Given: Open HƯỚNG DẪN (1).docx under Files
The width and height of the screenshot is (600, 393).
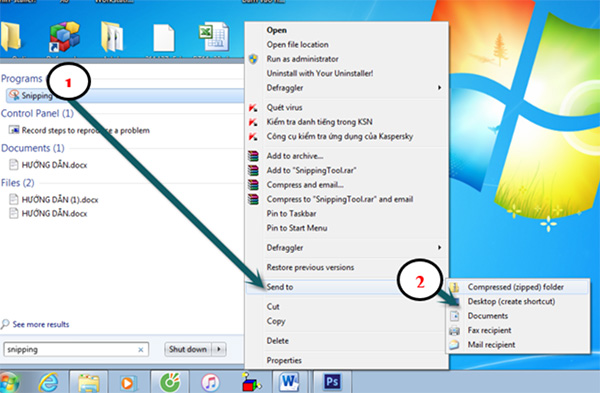Looking at the screenshot, I should click(60, 199).
